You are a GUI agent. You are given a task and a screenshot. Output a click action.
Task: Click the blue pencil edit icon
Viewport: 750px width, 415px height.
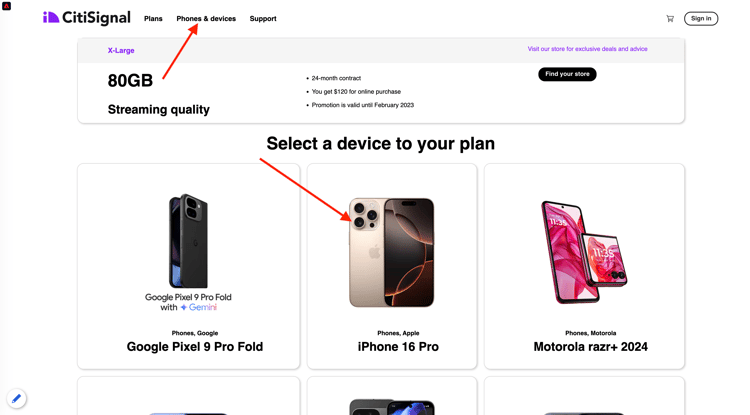[16, 398]
